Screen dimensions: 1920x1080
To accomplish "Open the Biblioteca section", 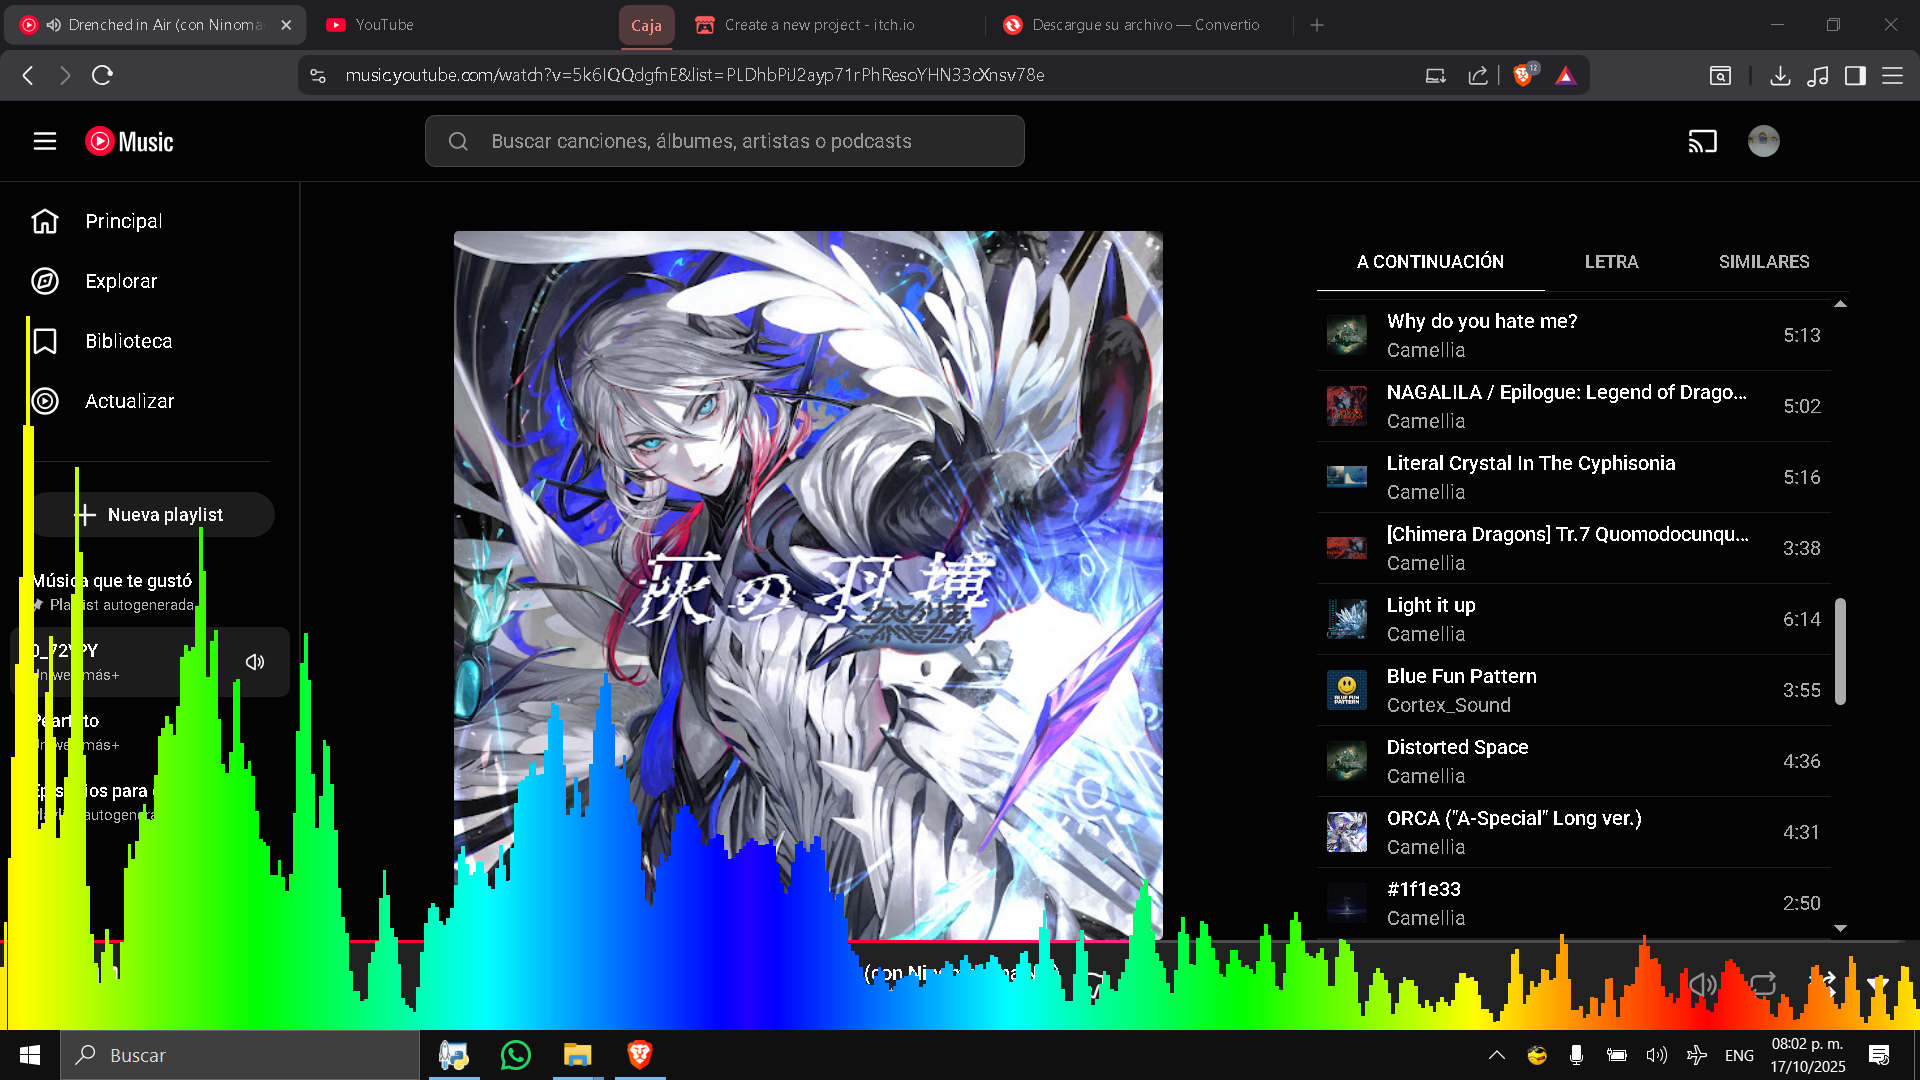I will 128,341.
